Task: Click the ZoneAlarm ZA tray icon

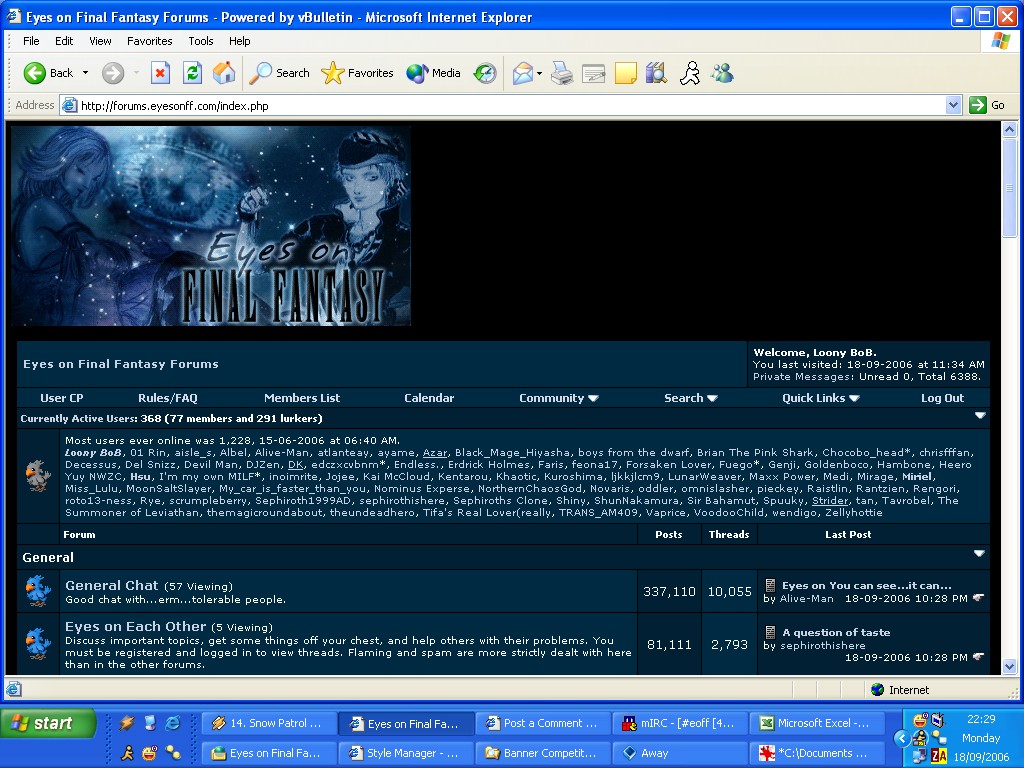Action: 939,756
